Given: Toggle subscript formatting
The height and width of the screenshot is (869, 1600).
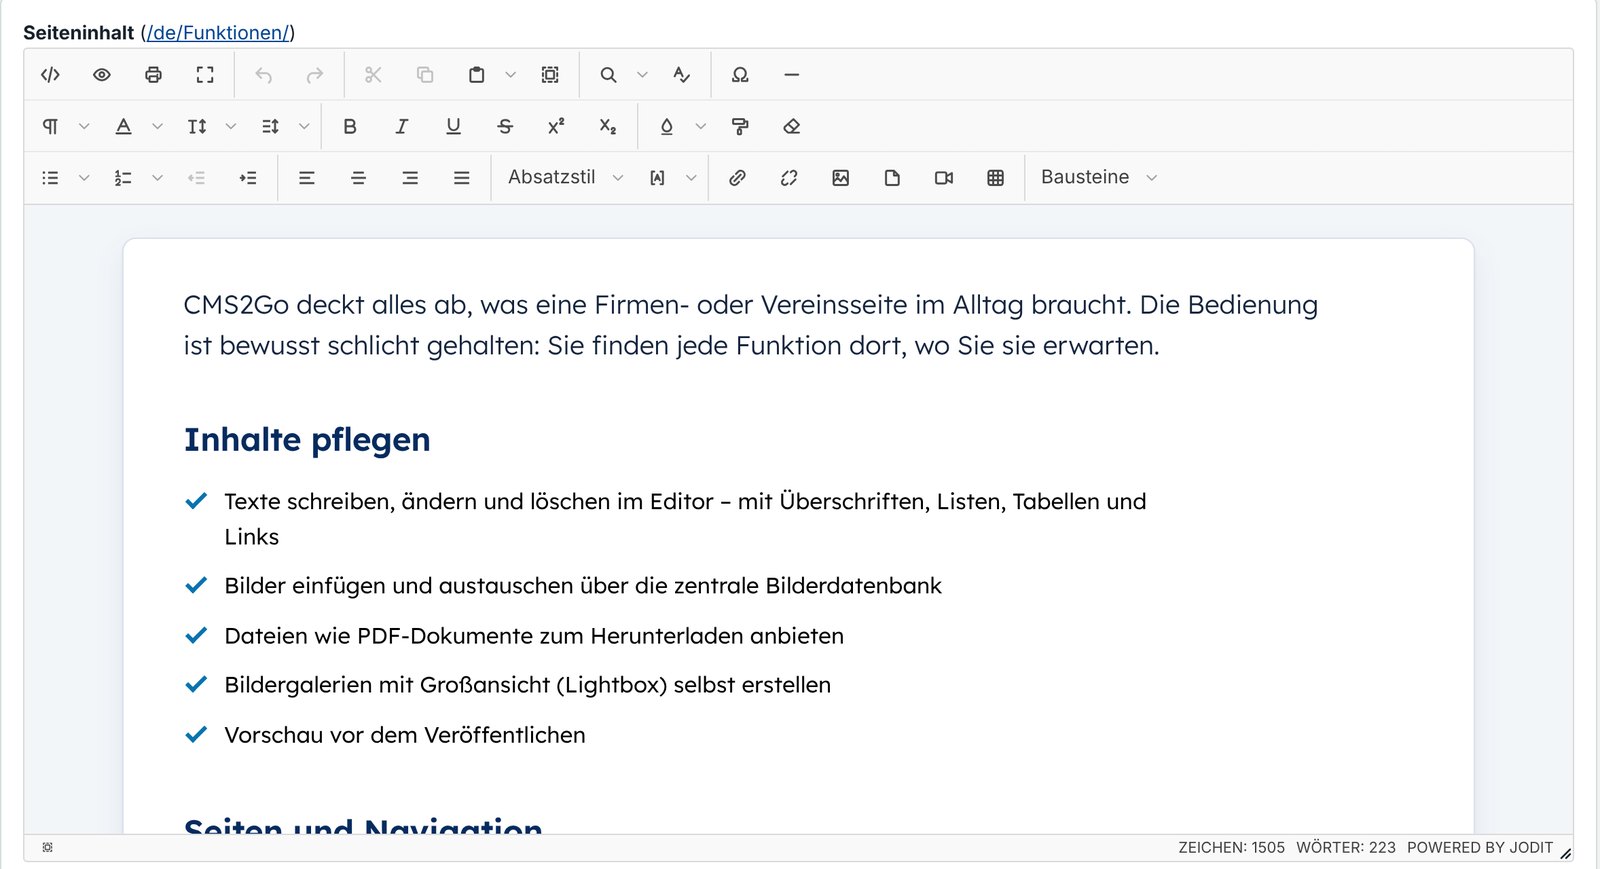Looking at the screenshot, I should click(x=608, y=126).
